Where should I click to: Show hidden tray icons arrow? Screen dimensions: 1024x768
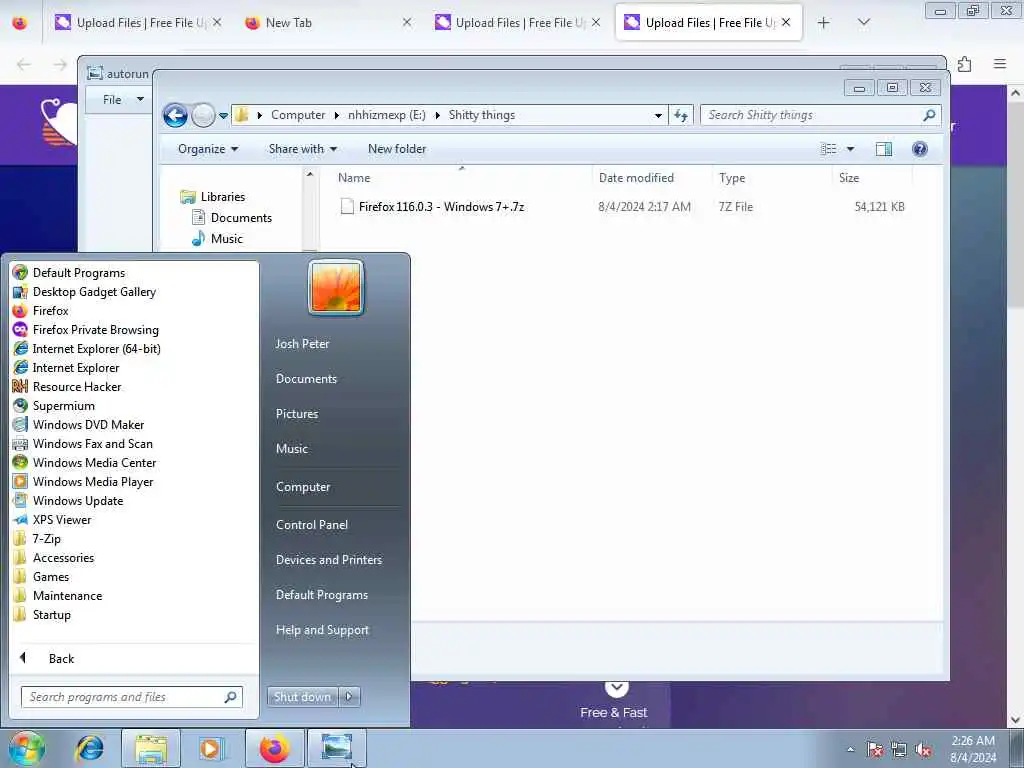850,749
